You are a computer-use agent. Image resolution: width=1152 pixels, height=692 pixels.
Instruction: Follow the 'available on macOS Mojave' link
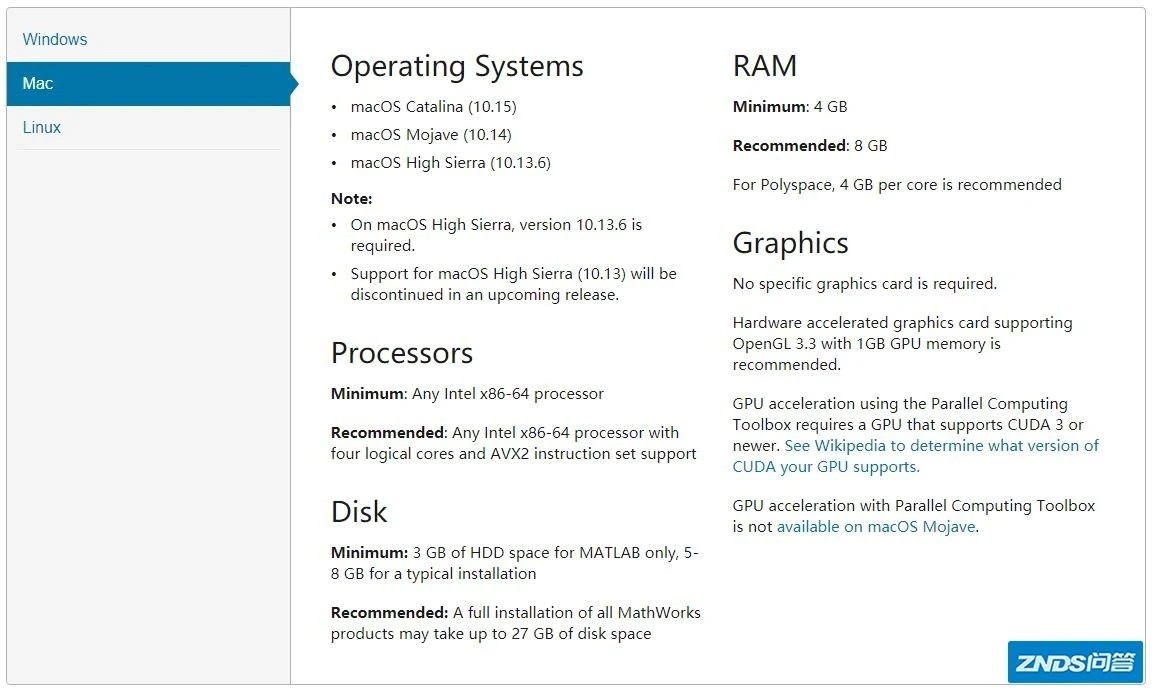876,527
